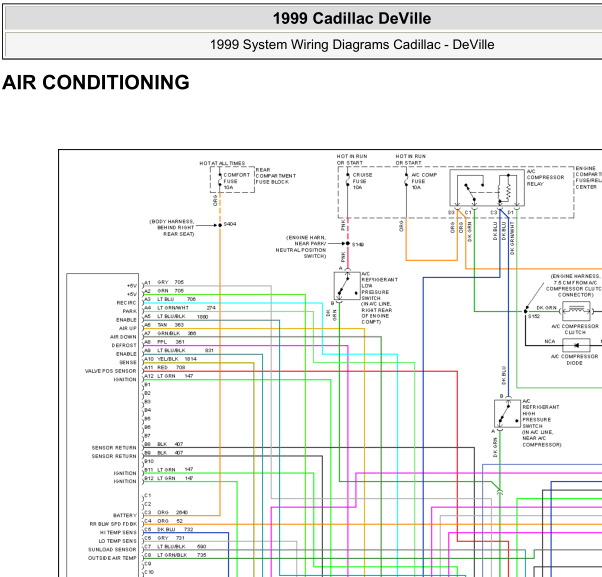Viewport: 602px width, 577px height.
Task: Click the HI TEMP SENS terminal name
Action: [118, 532]
